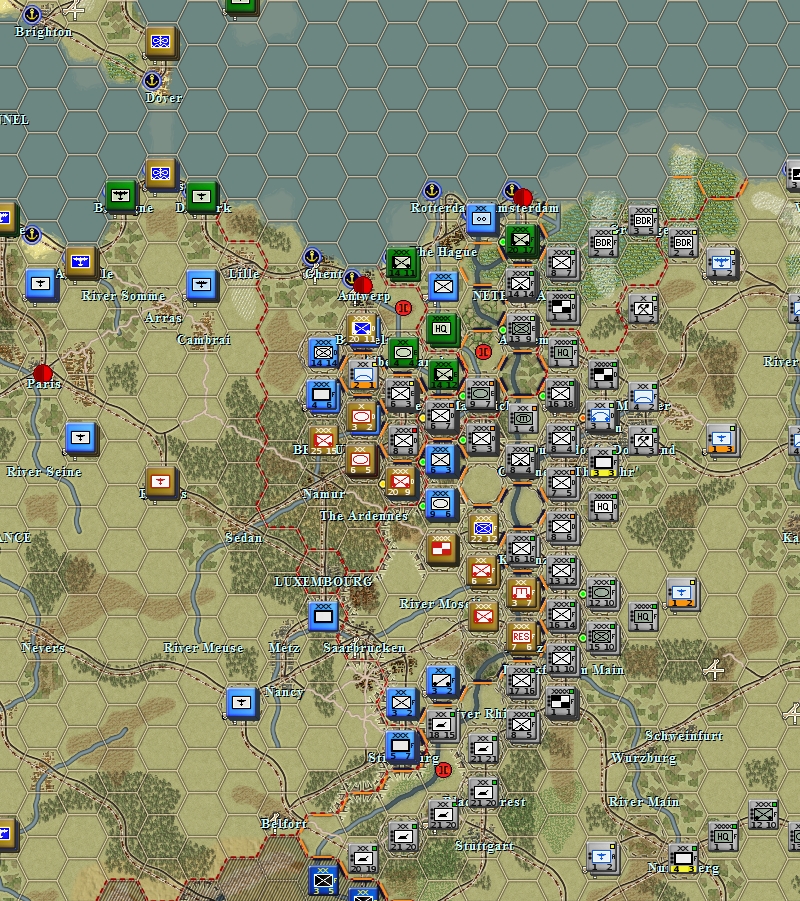
Task: Select grey mechanized unit with strength 15 10
Action: 602,637
